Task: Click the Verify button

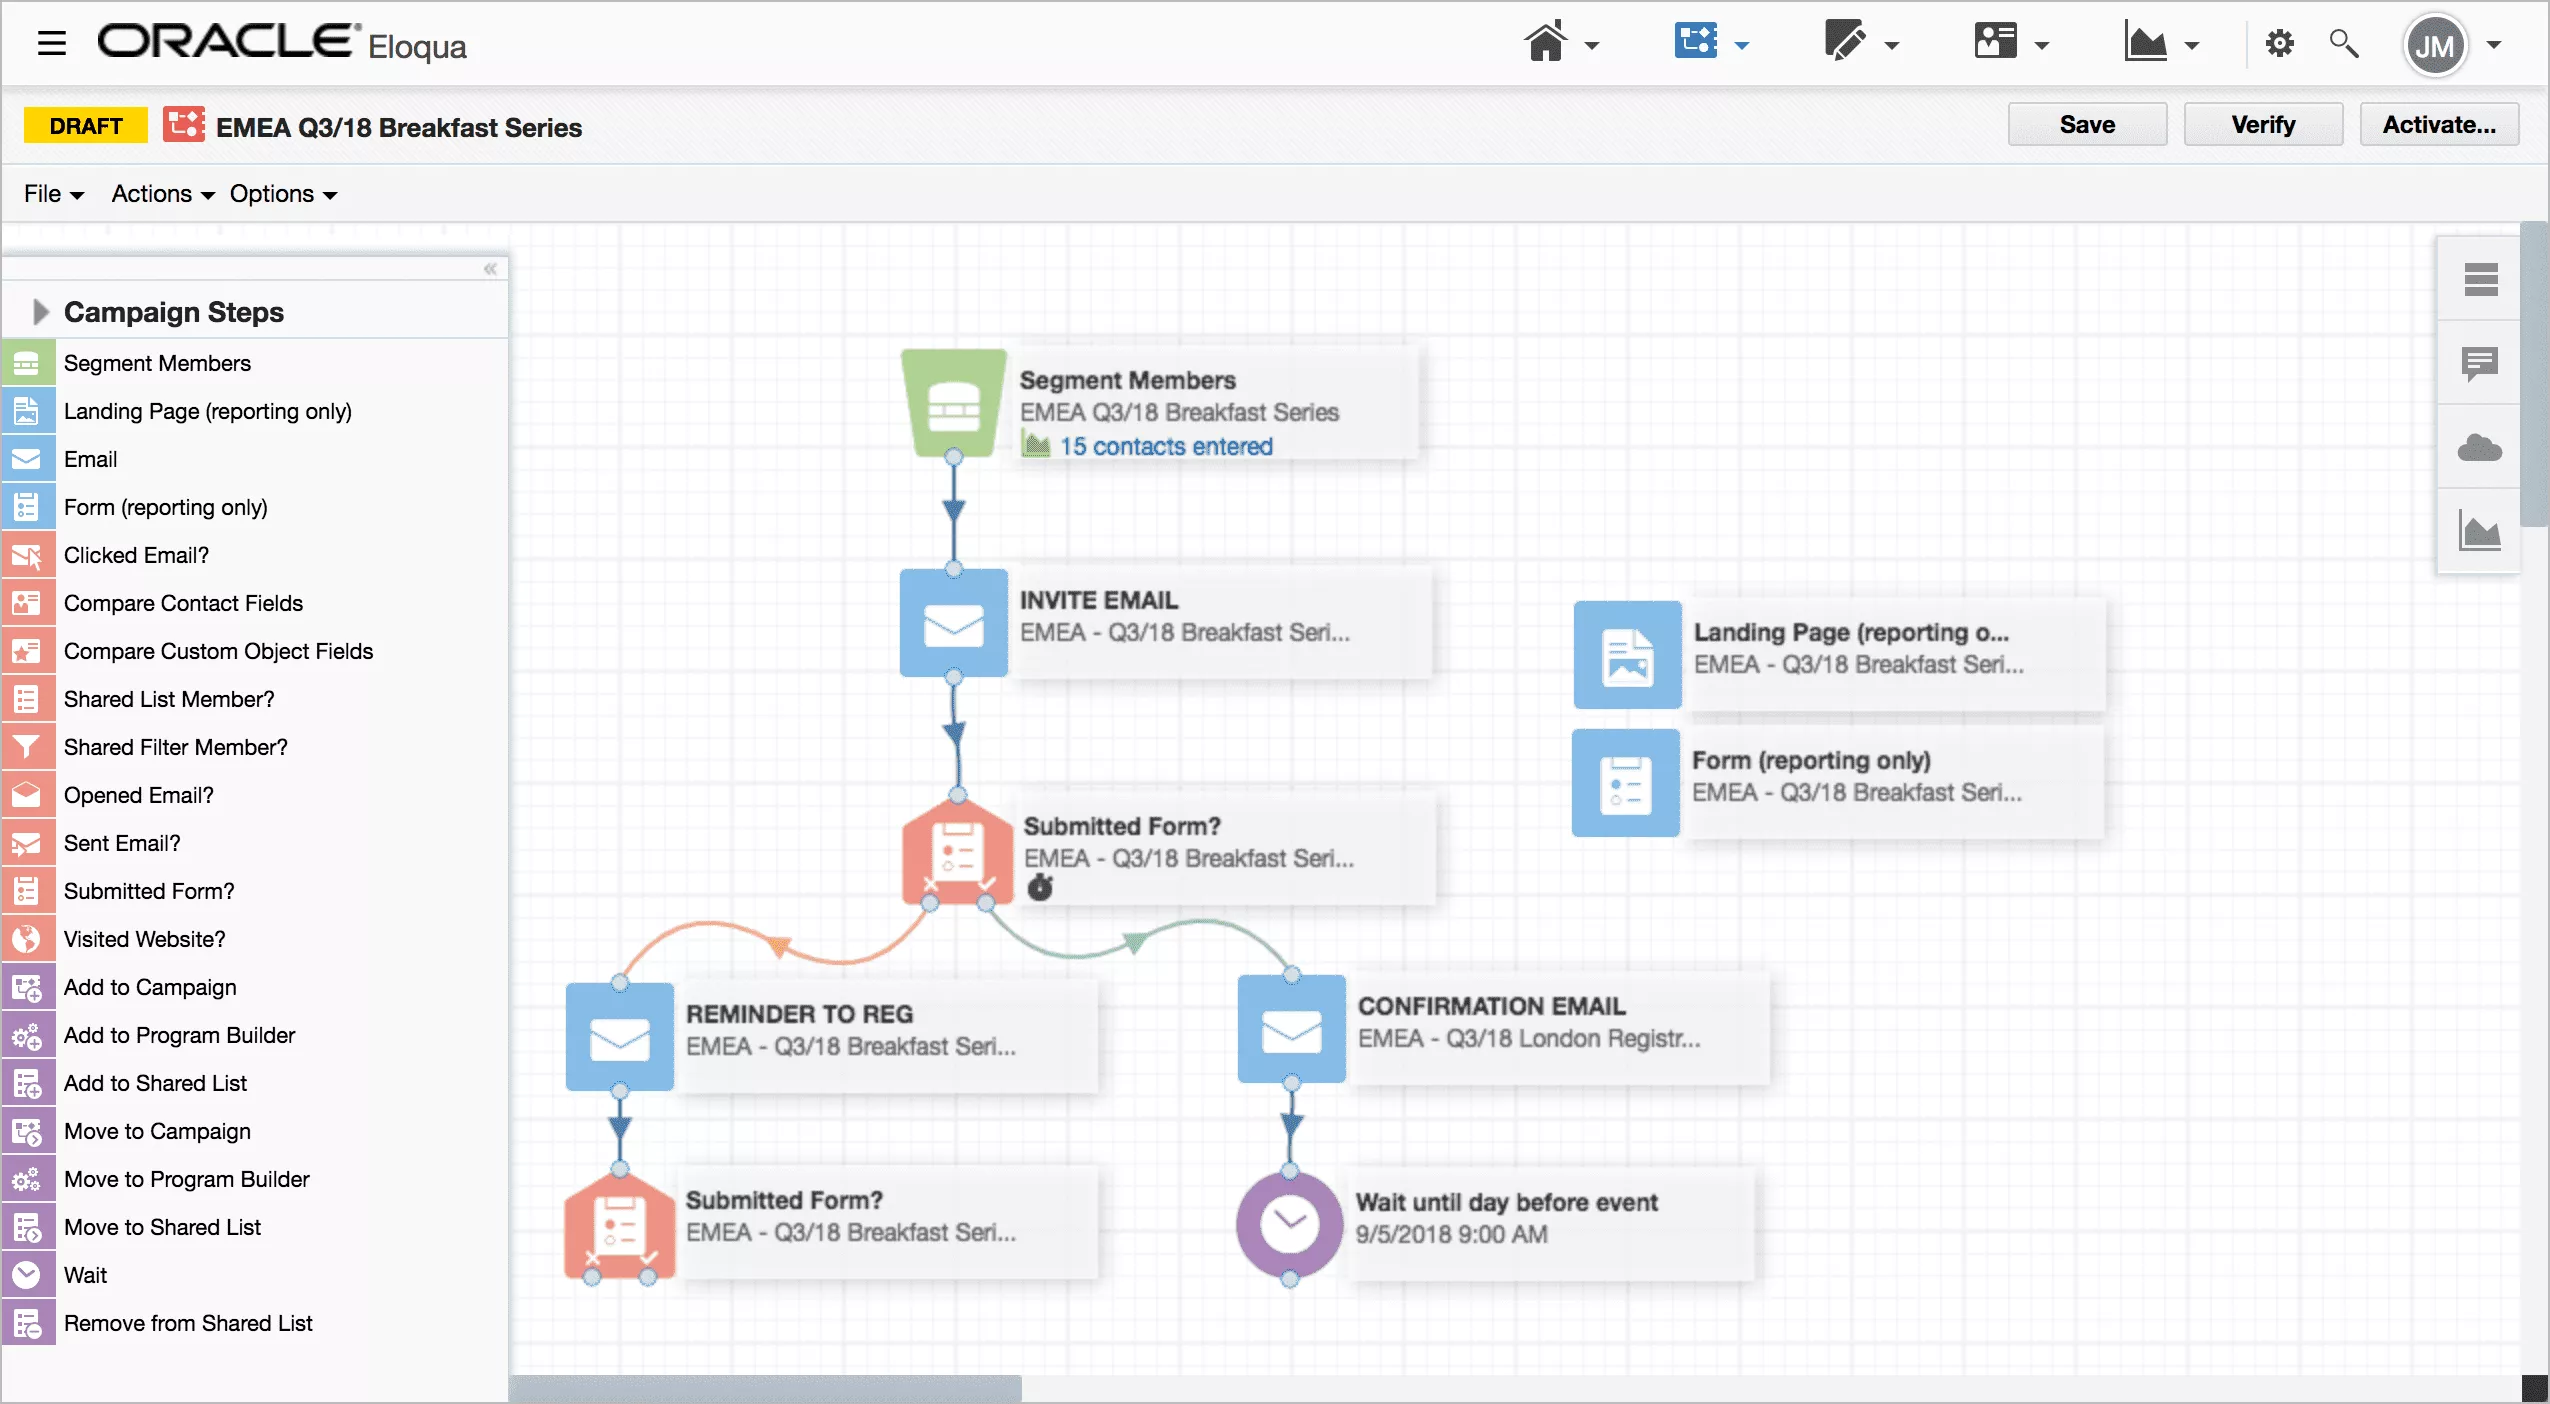Action: pyautogui.click(x=2263, y=125)
